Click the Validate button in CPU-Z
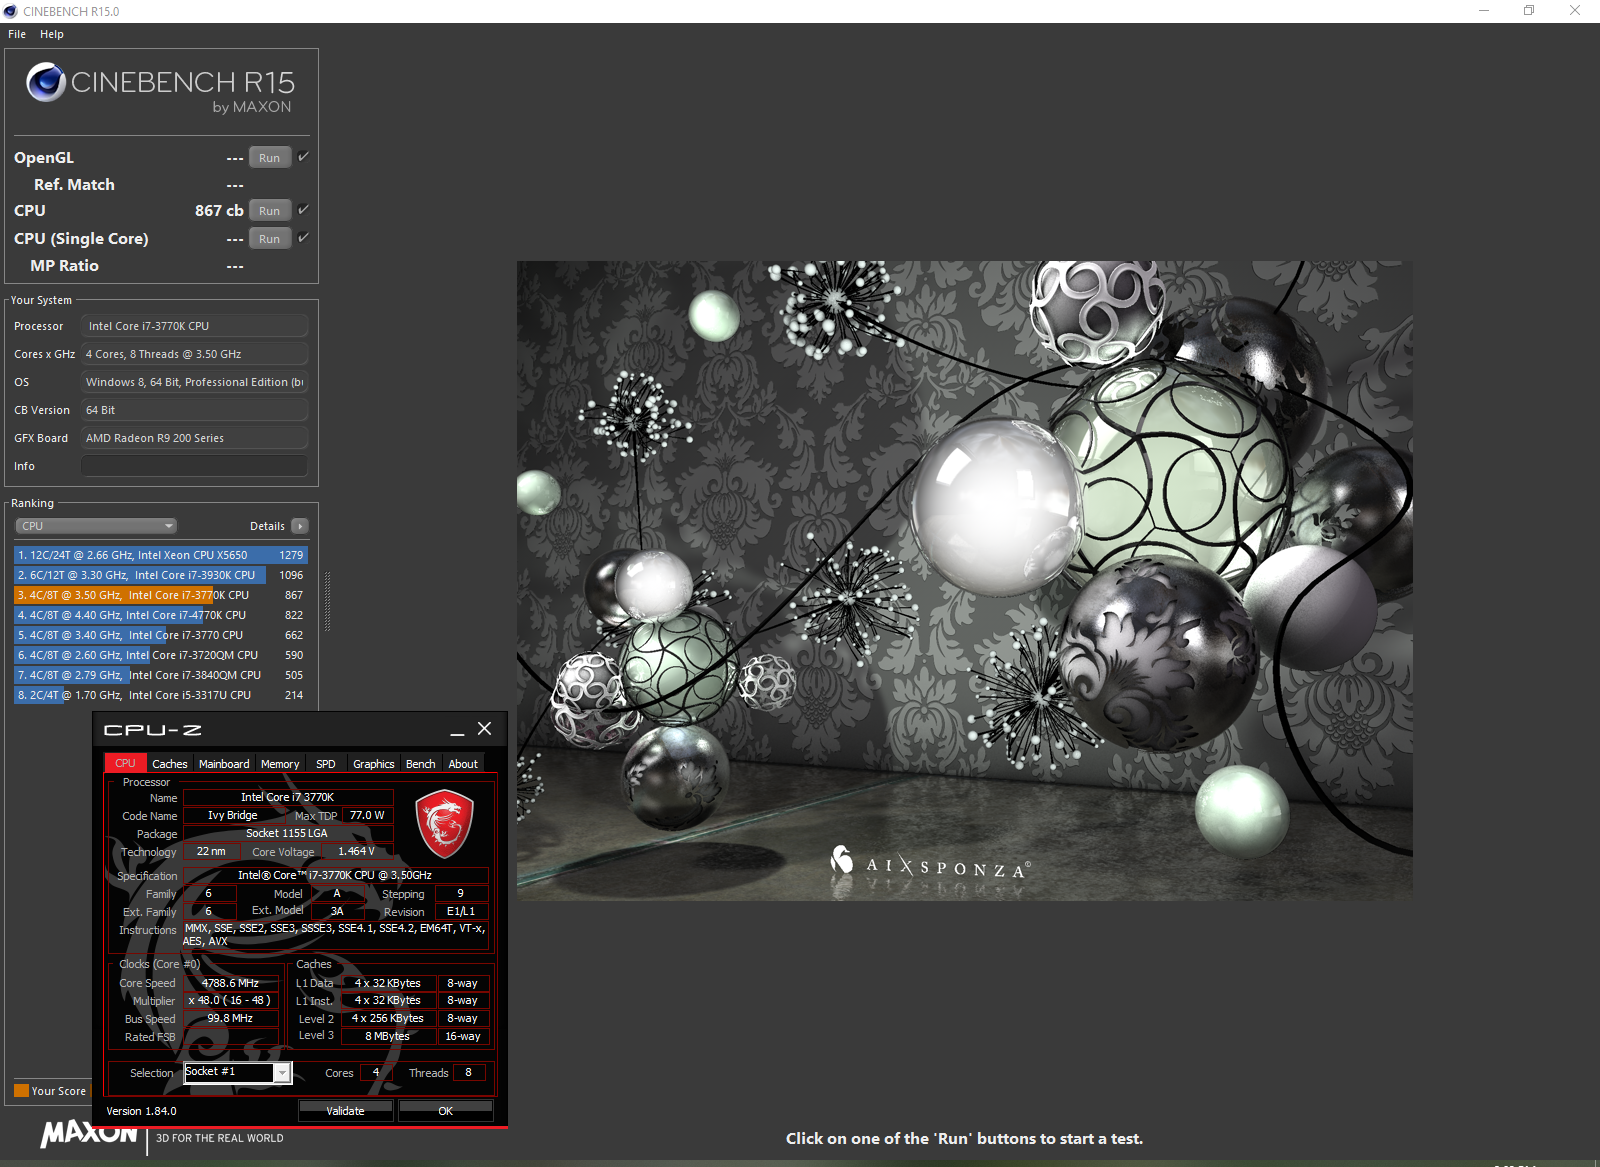The image size is (1600, 1167). (x=345, y=1111)
